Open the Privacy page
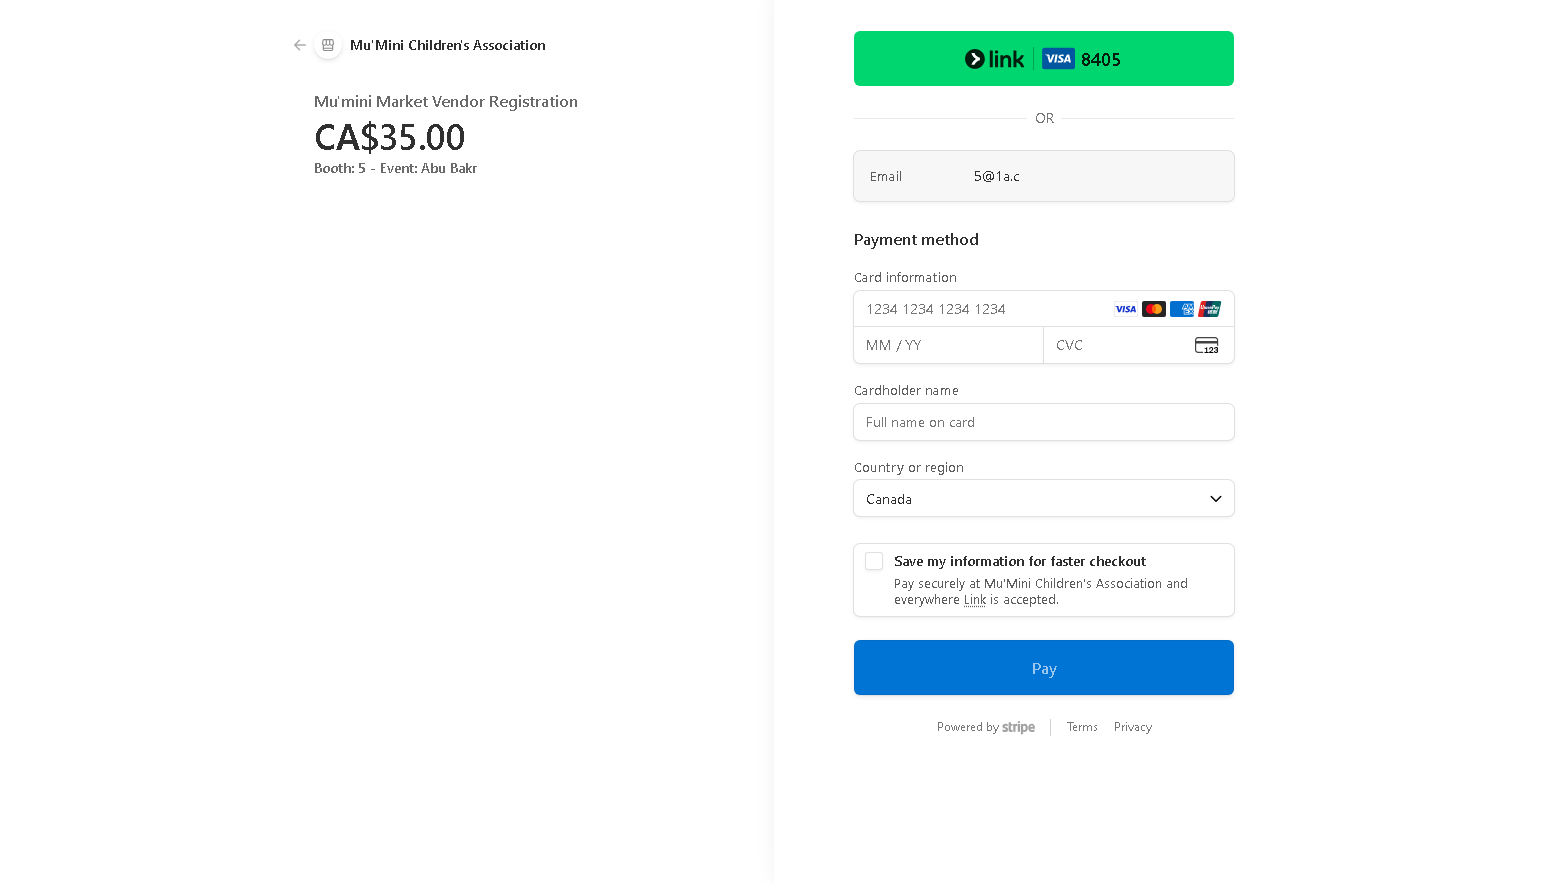This screenshot has width=1546, height=883. click(1132, 727)
